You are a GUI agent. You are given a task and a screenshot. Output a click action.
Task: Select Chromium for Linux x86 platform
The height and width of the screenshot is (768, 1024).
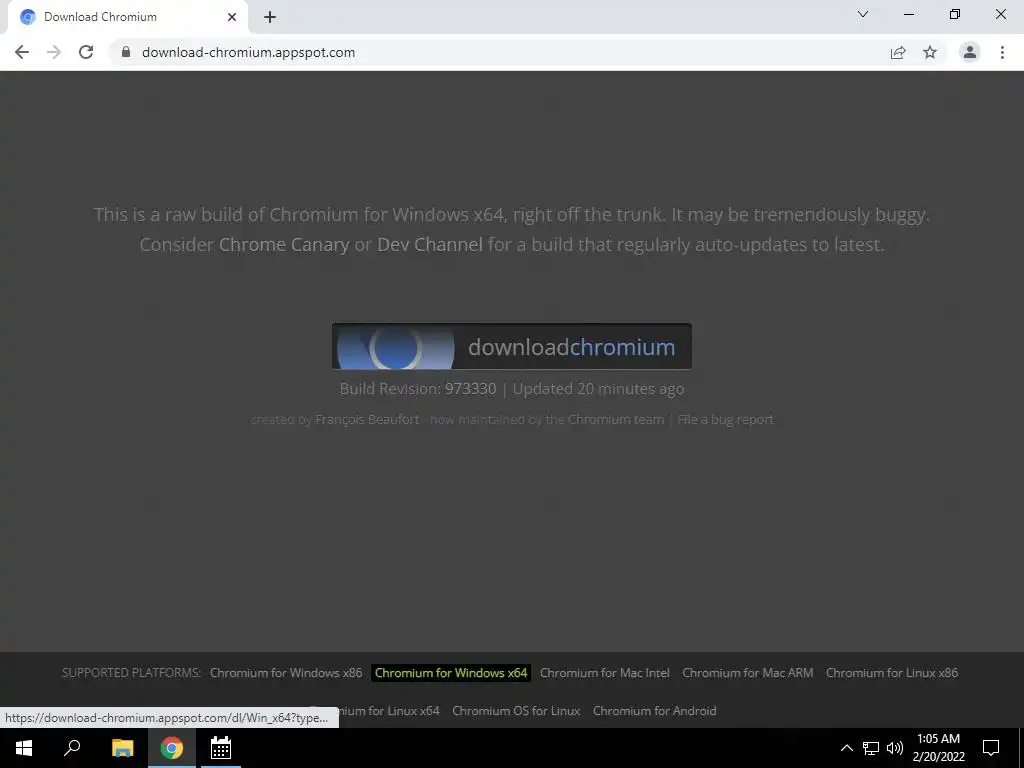click(891, 673)
